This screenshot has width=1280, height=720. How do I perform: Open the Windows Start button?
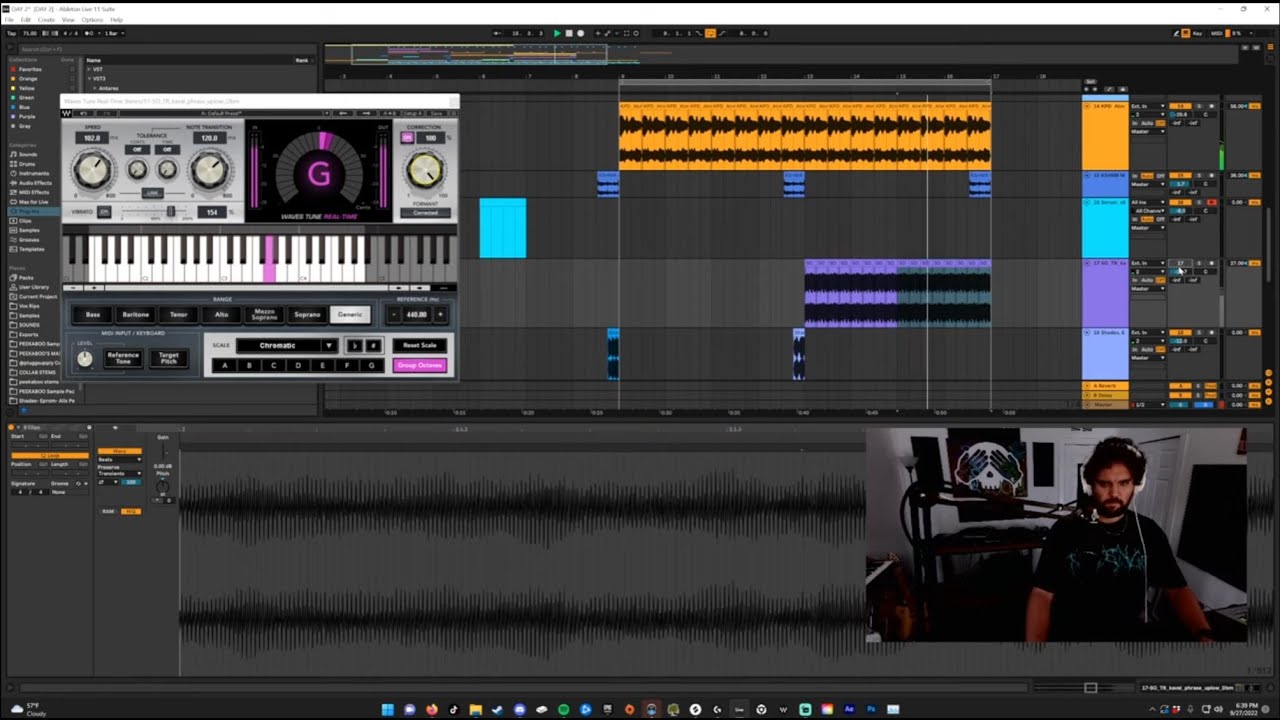coord(387,710)
